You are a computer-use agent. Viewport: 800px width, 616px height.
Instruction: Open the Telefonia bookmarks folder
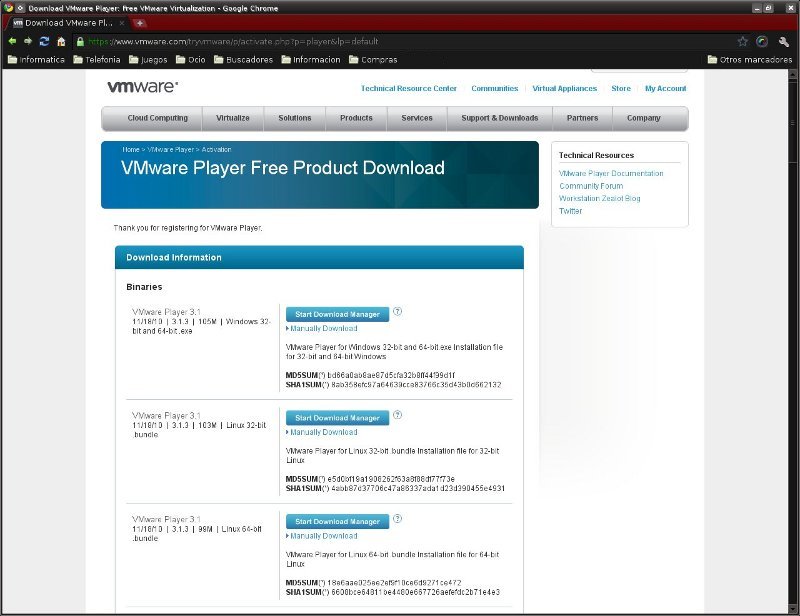click(x=97, y=60)
